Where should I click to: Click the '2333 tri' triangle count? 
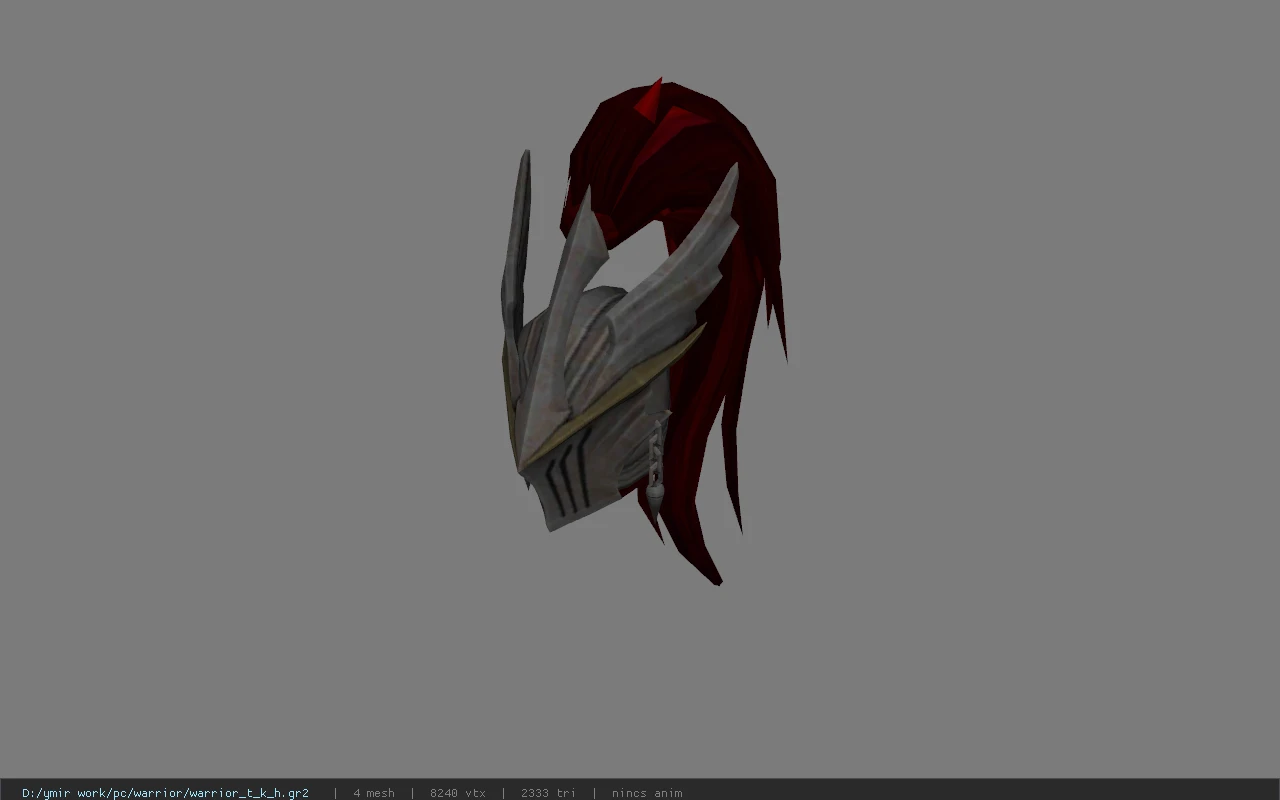[x=548, y=793]
